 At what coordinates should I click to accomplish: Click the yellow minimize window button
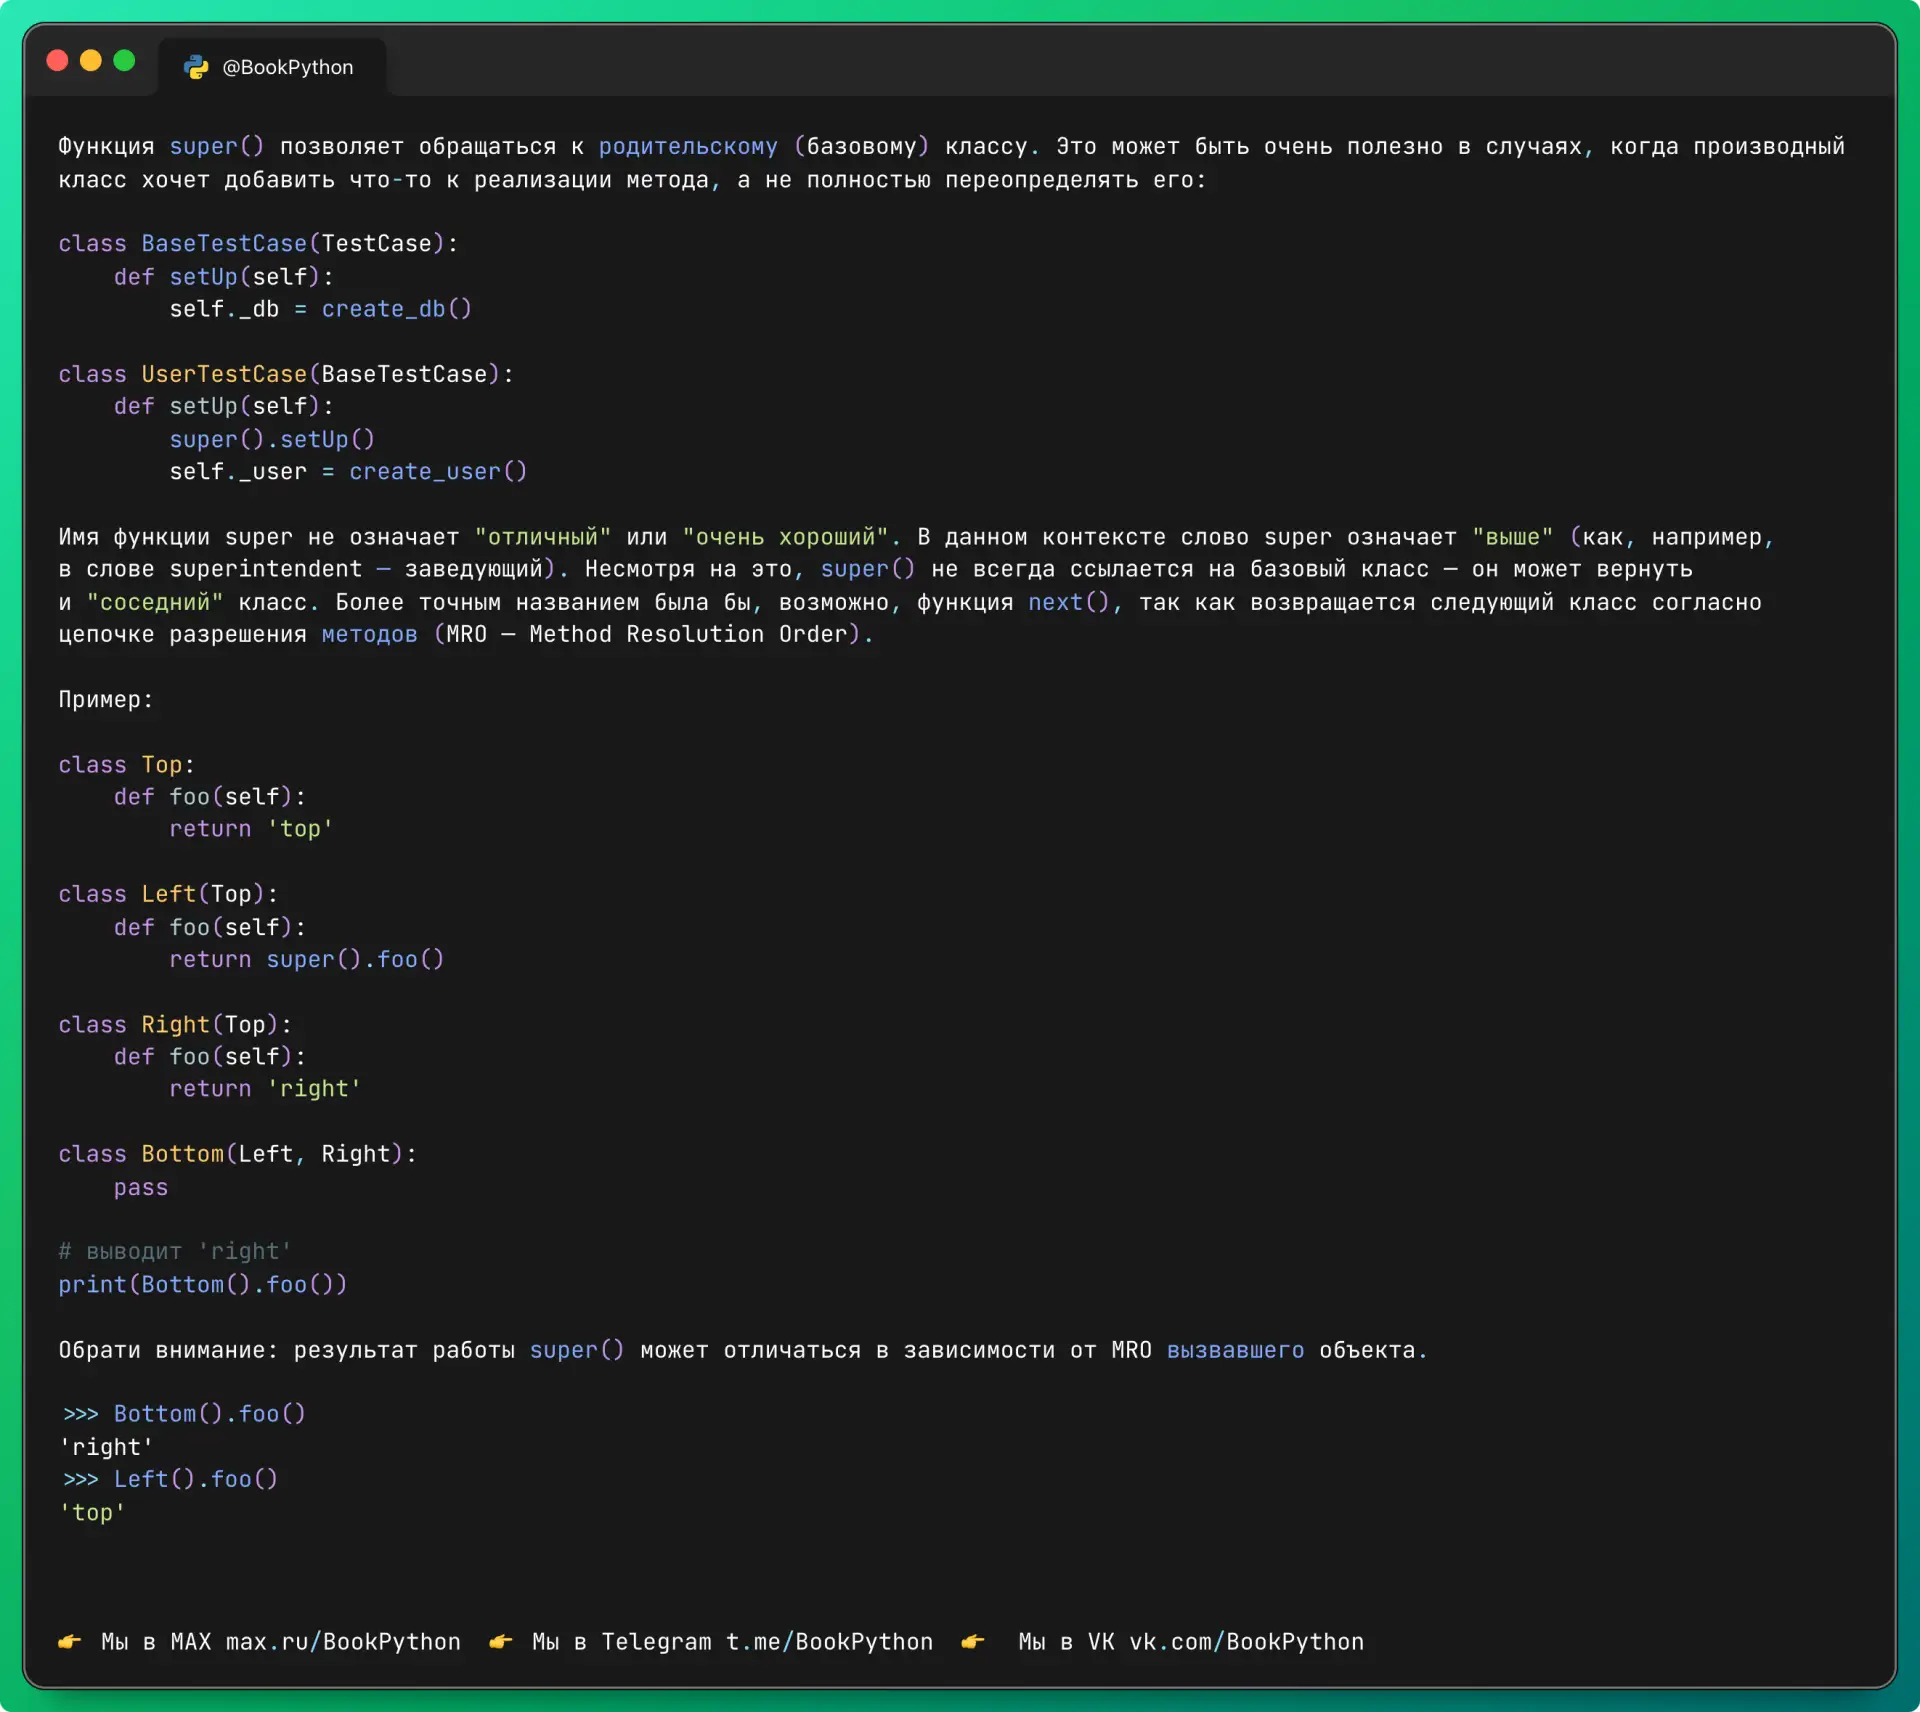click(91, 61)
